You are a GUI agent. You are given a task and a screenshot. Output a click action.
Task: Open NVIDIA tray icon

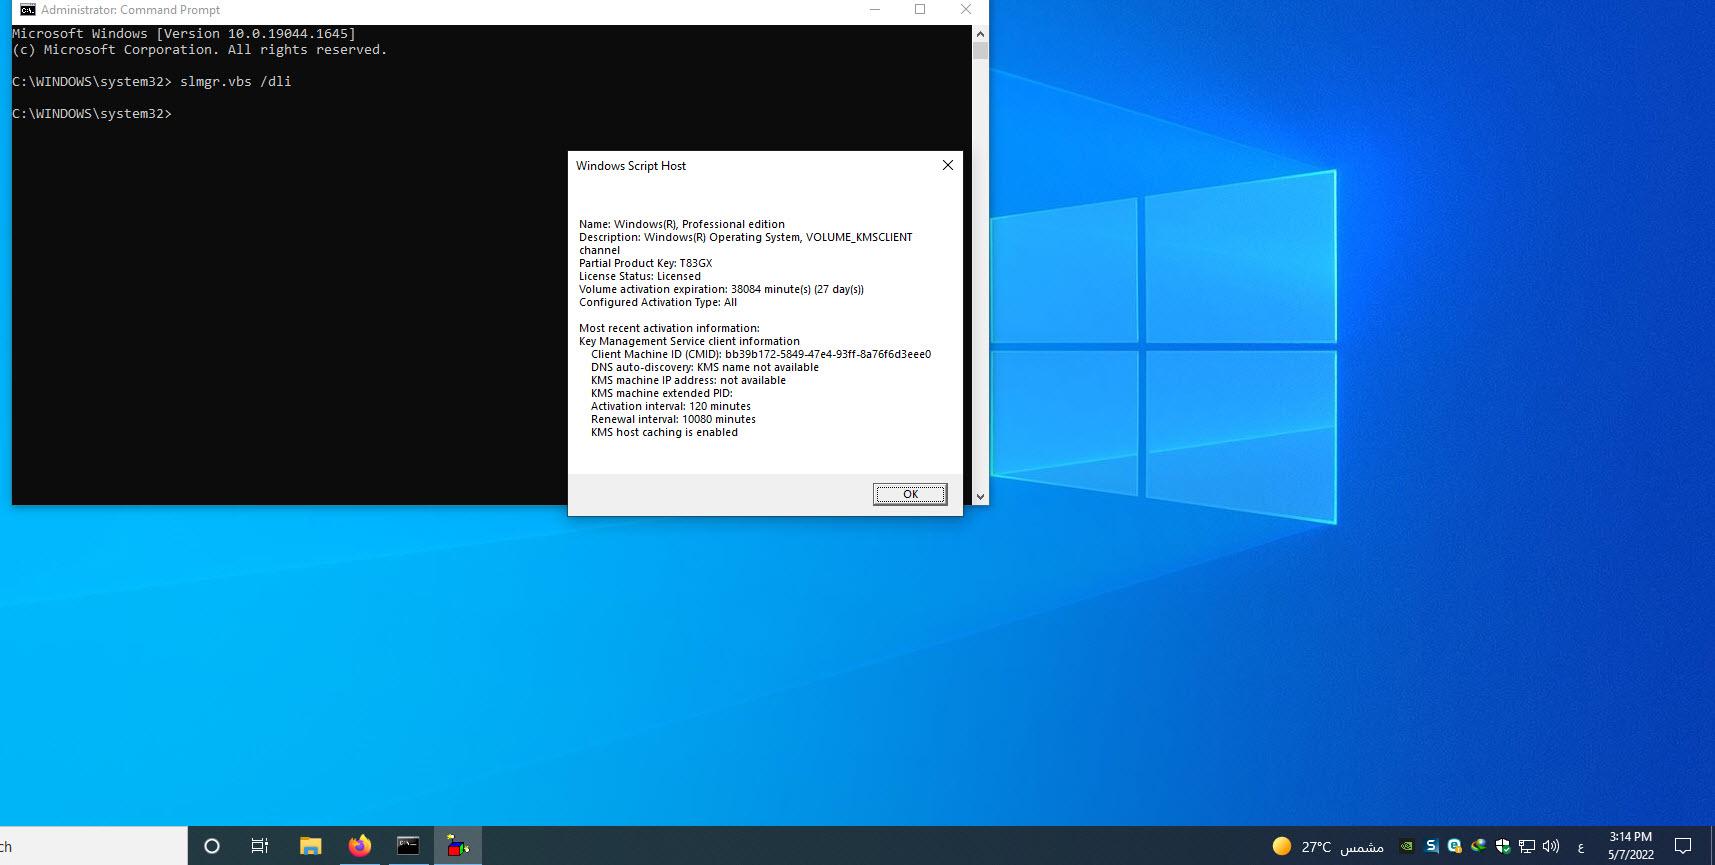(1406, 846)
